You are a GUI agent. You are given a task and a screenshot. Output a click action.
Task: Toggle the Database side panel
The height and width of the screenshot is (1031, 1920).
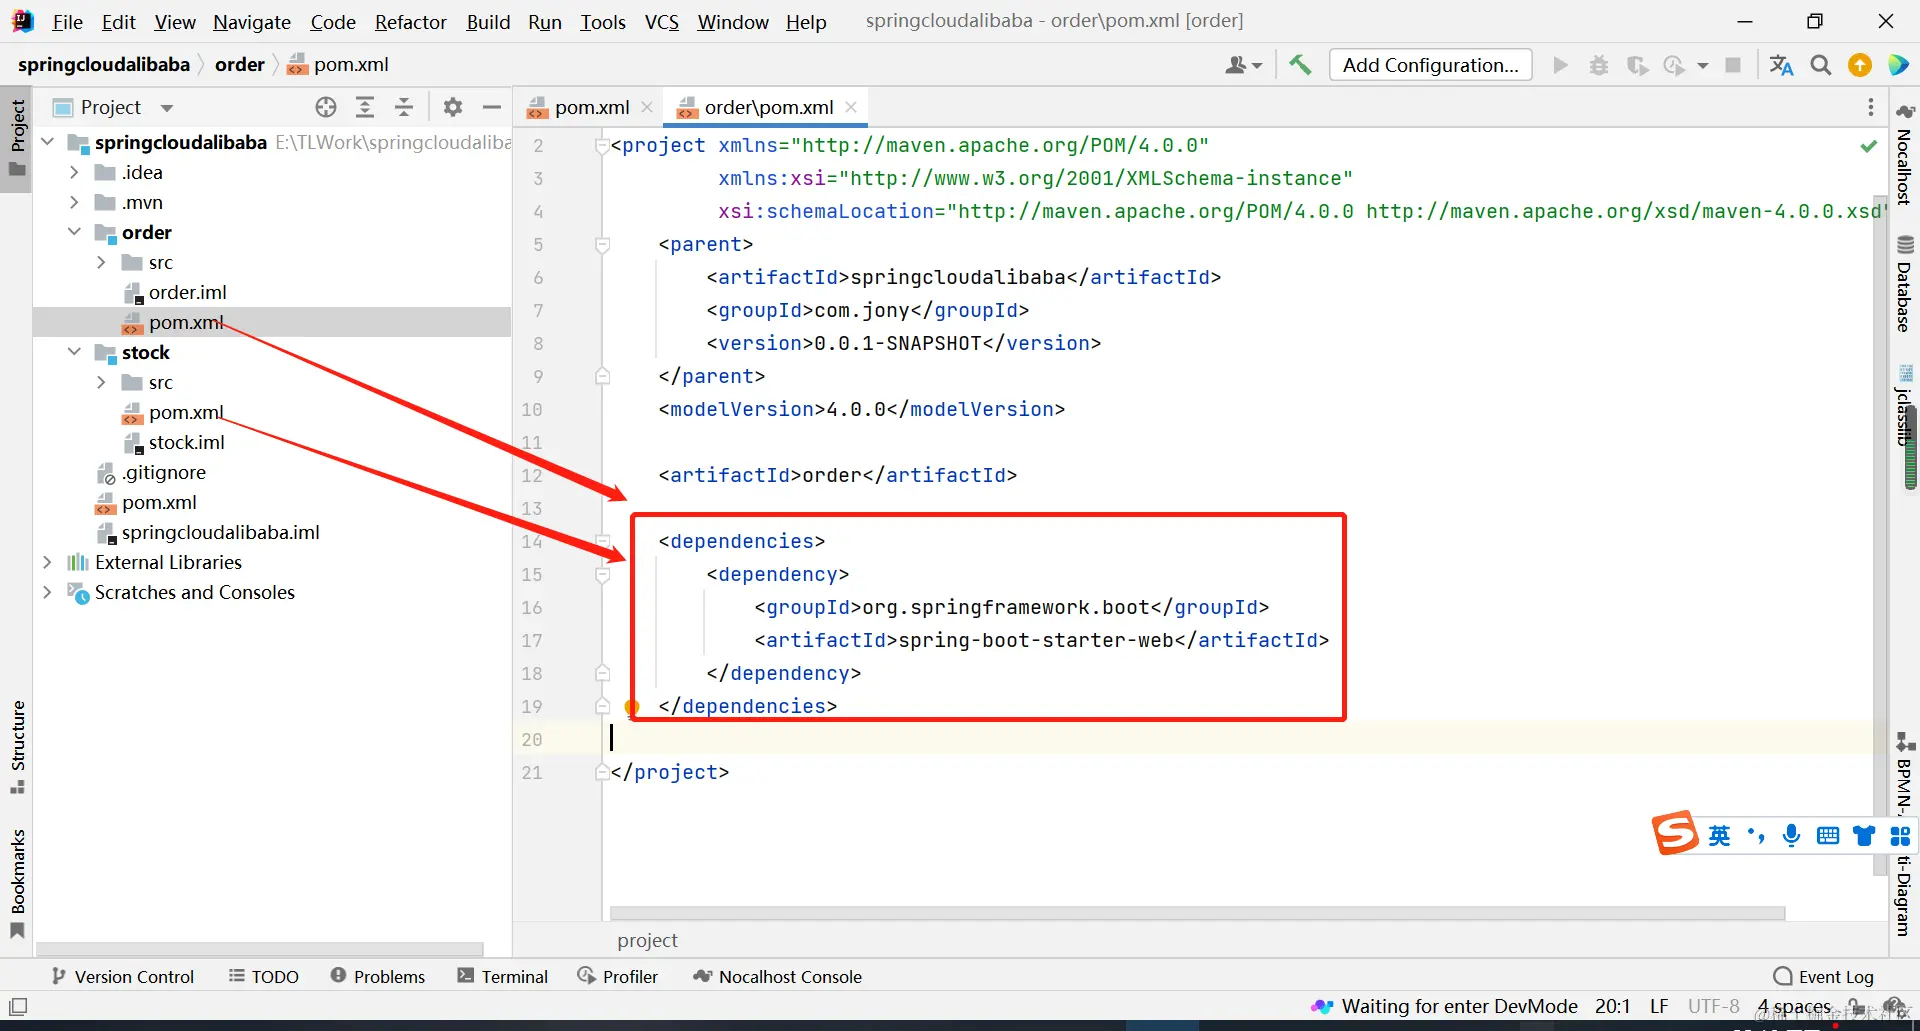click(x=1905, y=284)
